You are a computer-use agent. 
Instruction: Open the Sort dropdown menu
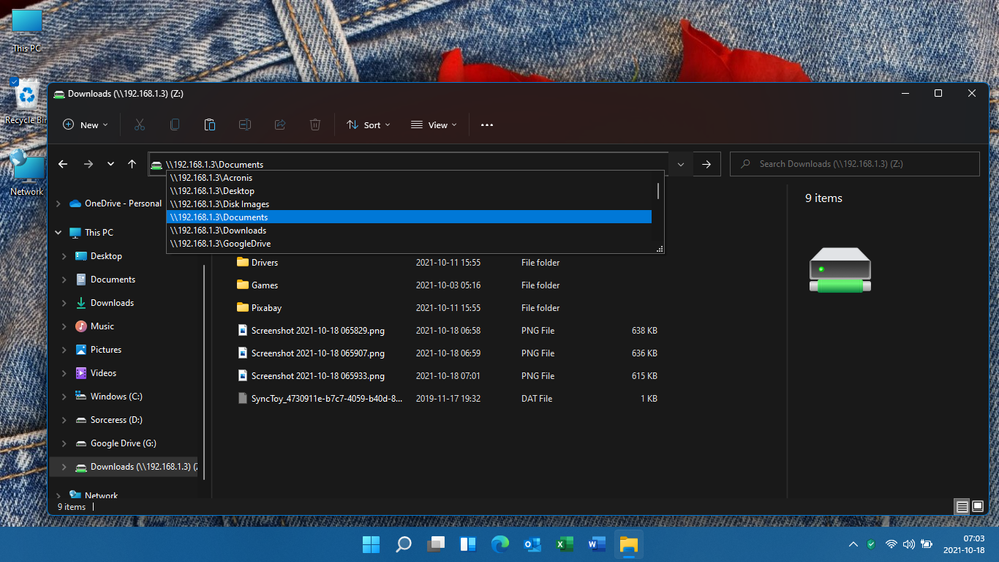368,125
